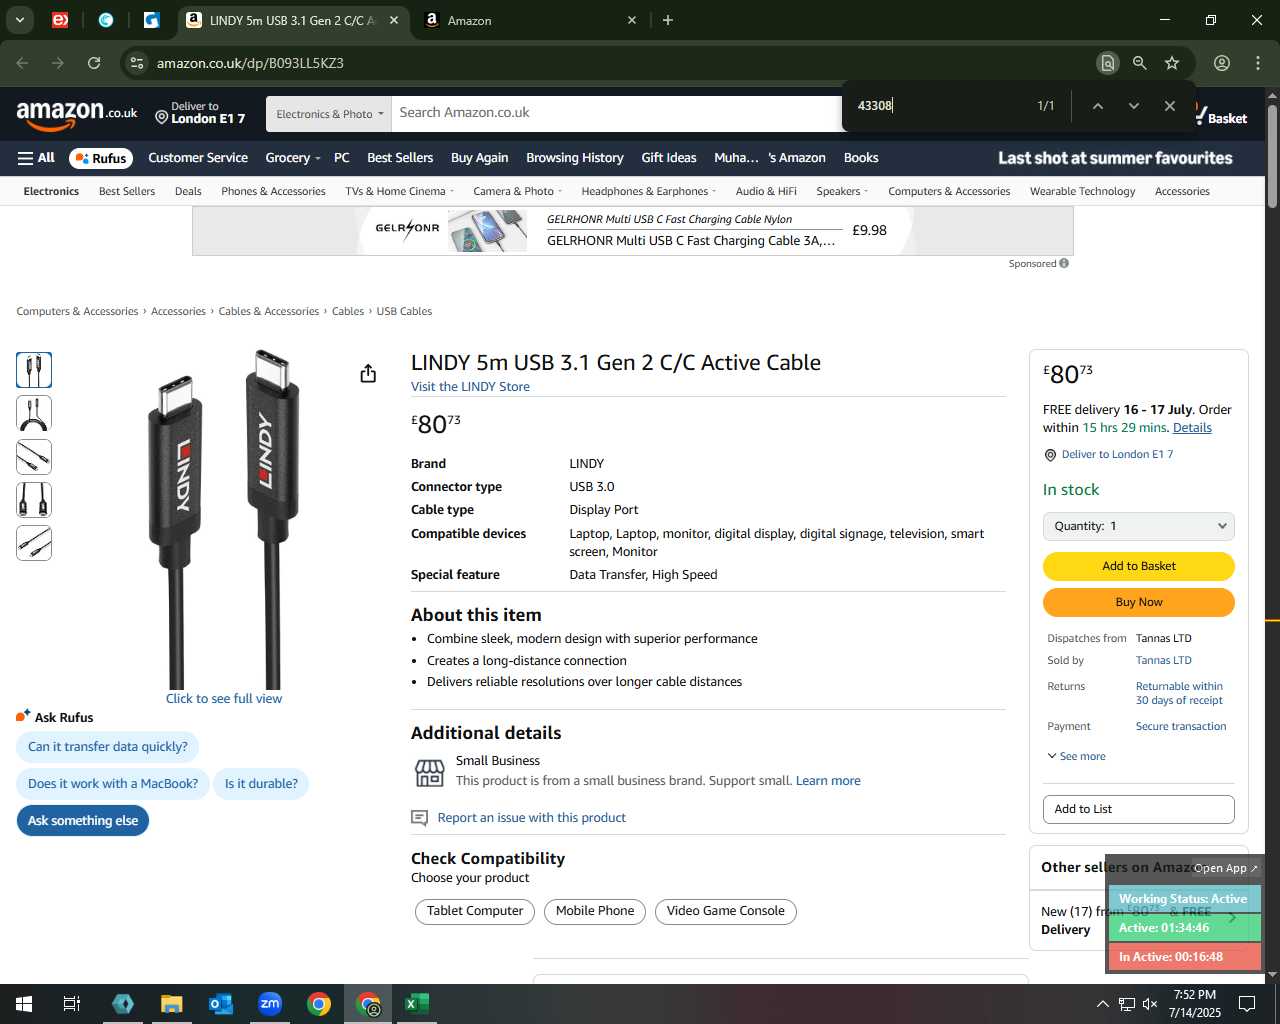The image size is (1280, 1024).
Task: Add the cable to Basket
Action: tap(1139, 566)
